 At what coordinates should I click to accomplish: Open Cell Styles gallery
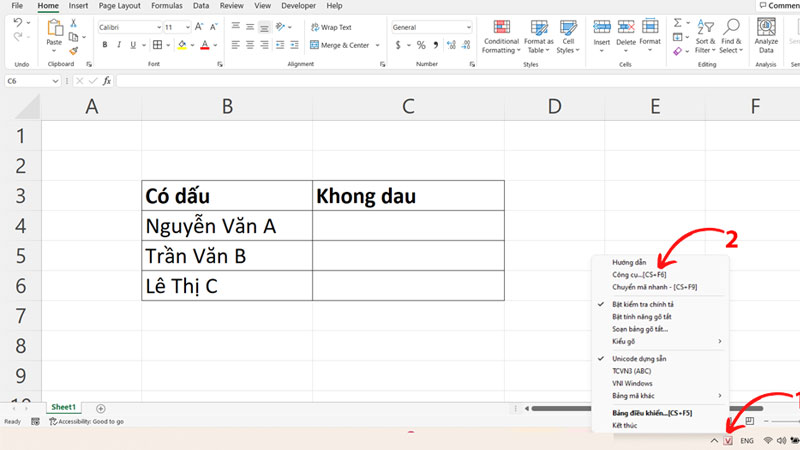pos(568,36)
